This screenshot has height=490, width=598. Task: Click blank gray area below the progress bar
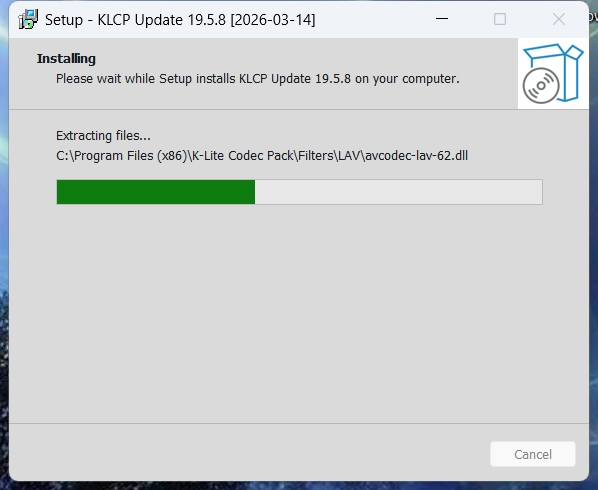click(x=299, y=313)
